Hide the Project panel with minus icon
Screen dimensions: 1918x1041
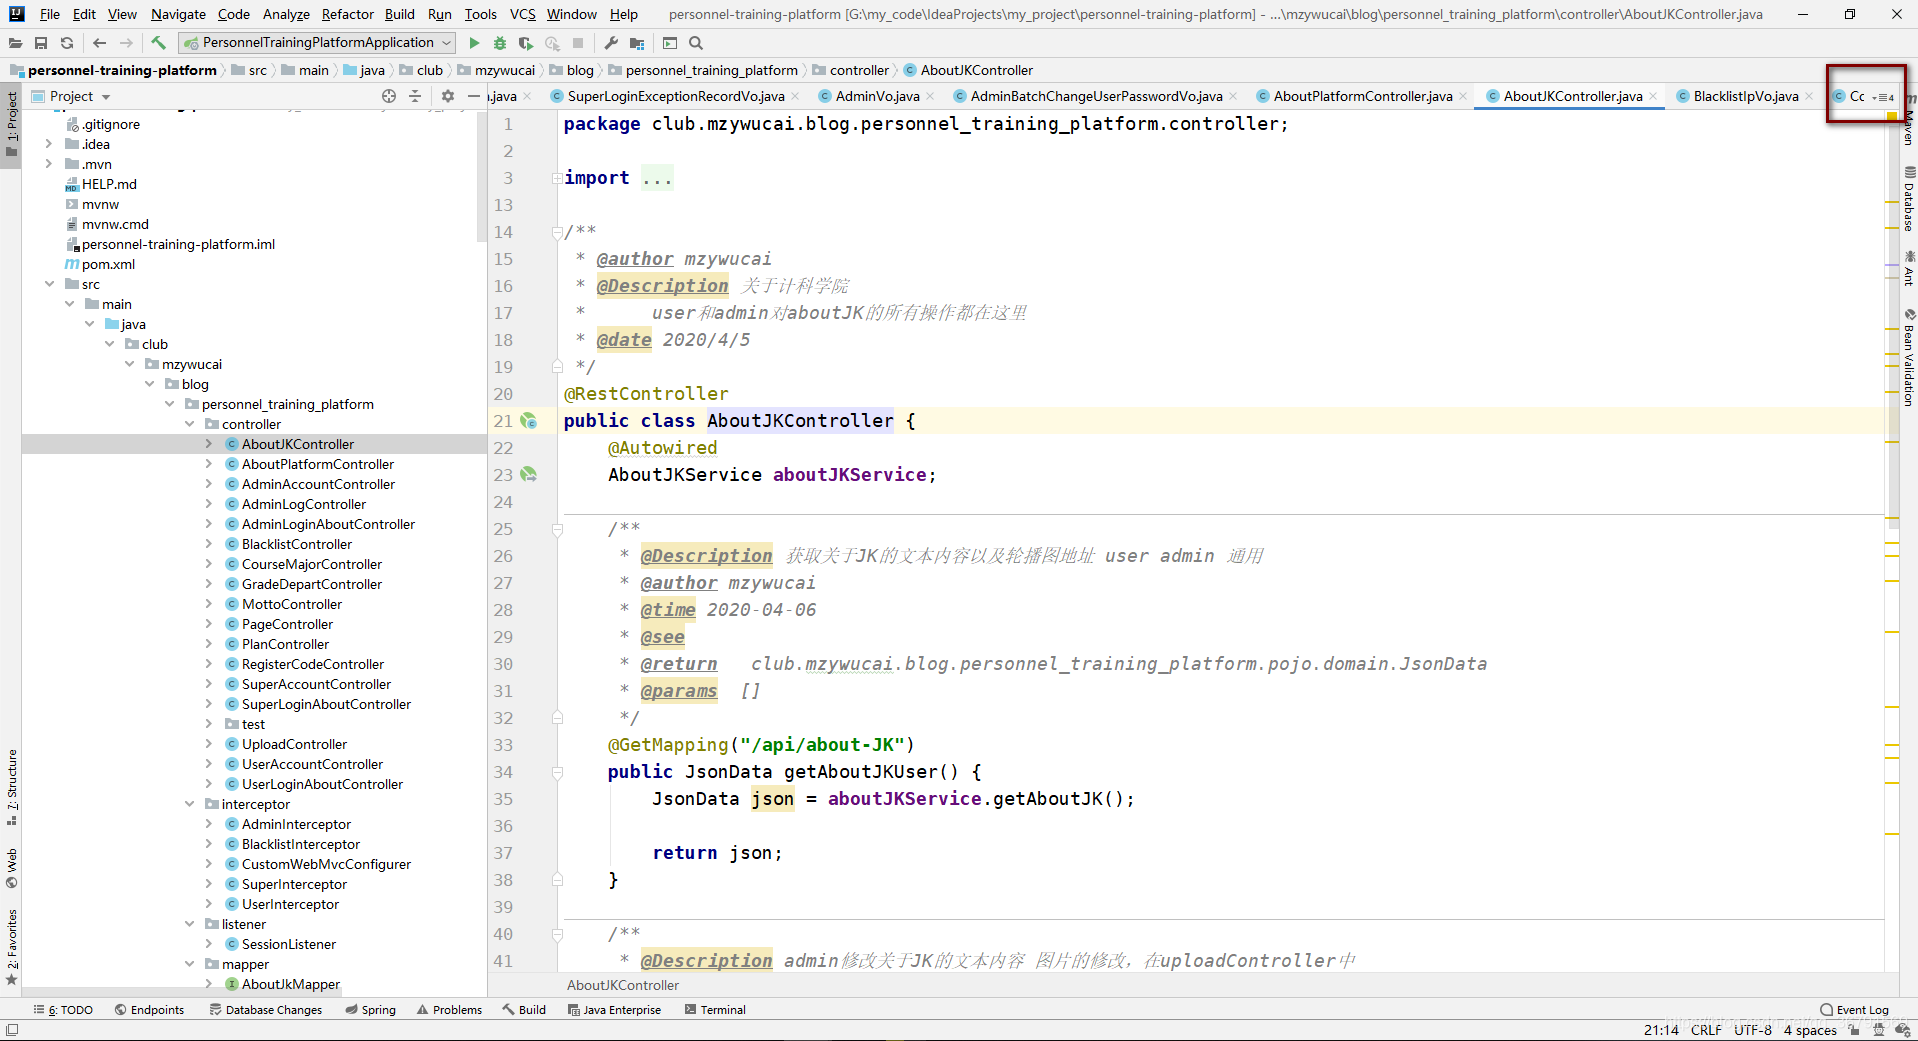pyautogui.click(x=474, y=96)
